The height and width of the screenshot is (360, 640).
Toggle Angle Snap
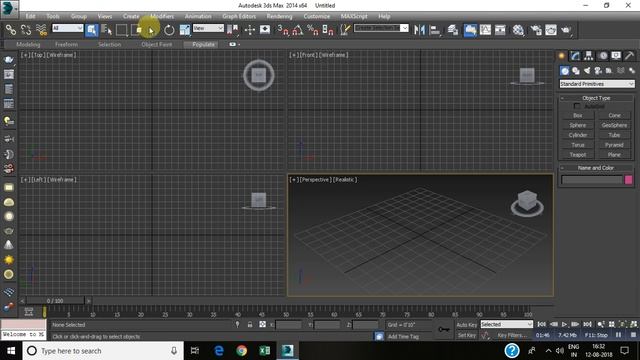coord(298,30)
